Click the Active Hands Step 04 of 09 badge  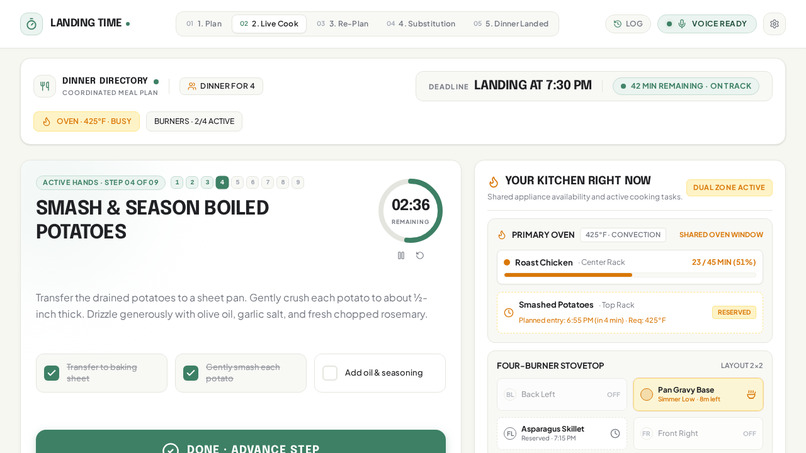(101, 182)
